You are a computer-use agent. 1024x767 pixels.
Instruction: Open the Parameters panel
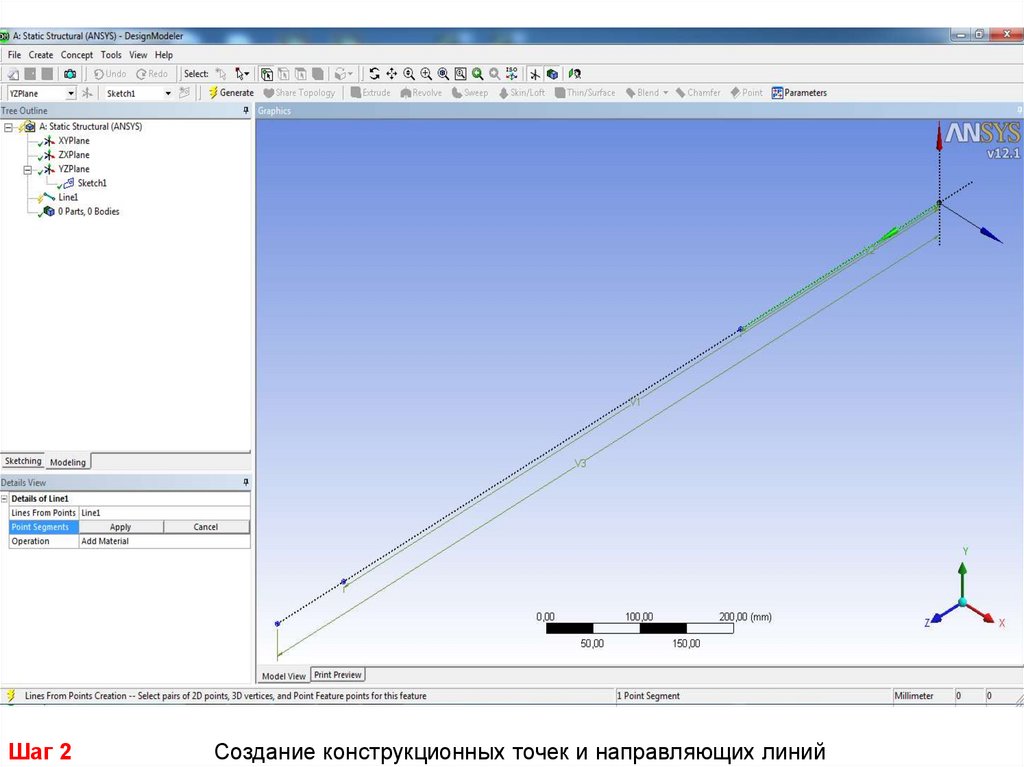799,93
